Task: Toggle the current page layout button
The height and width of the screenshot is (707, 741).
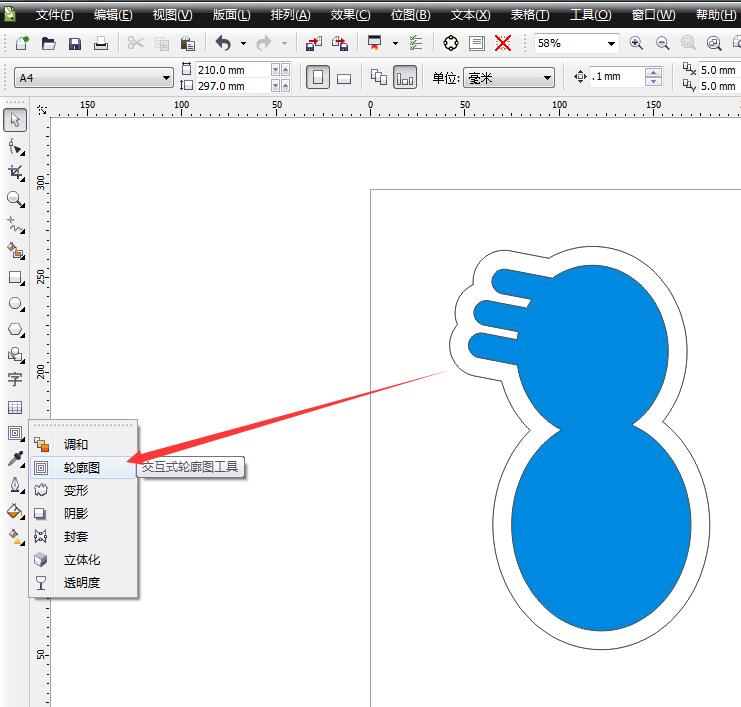Action: click(x=405, y=78)
